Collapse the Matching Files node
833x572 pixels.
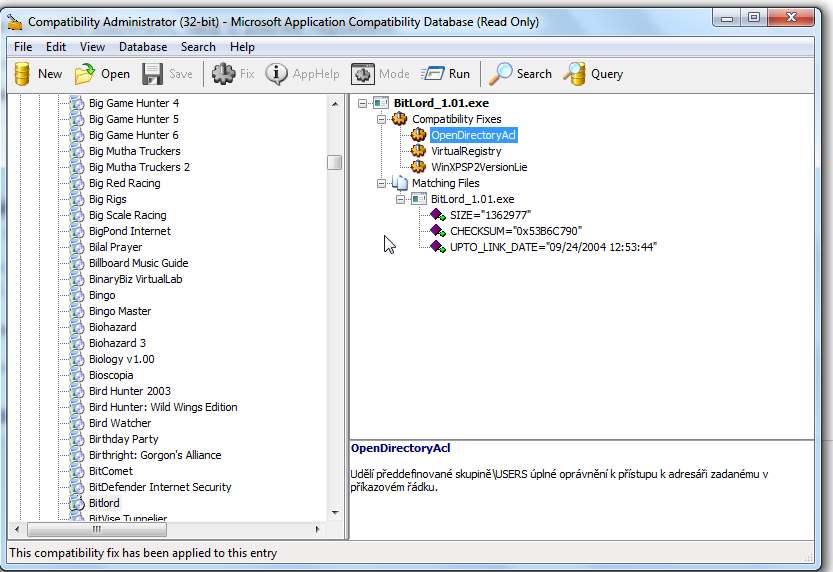click(381, 183)
